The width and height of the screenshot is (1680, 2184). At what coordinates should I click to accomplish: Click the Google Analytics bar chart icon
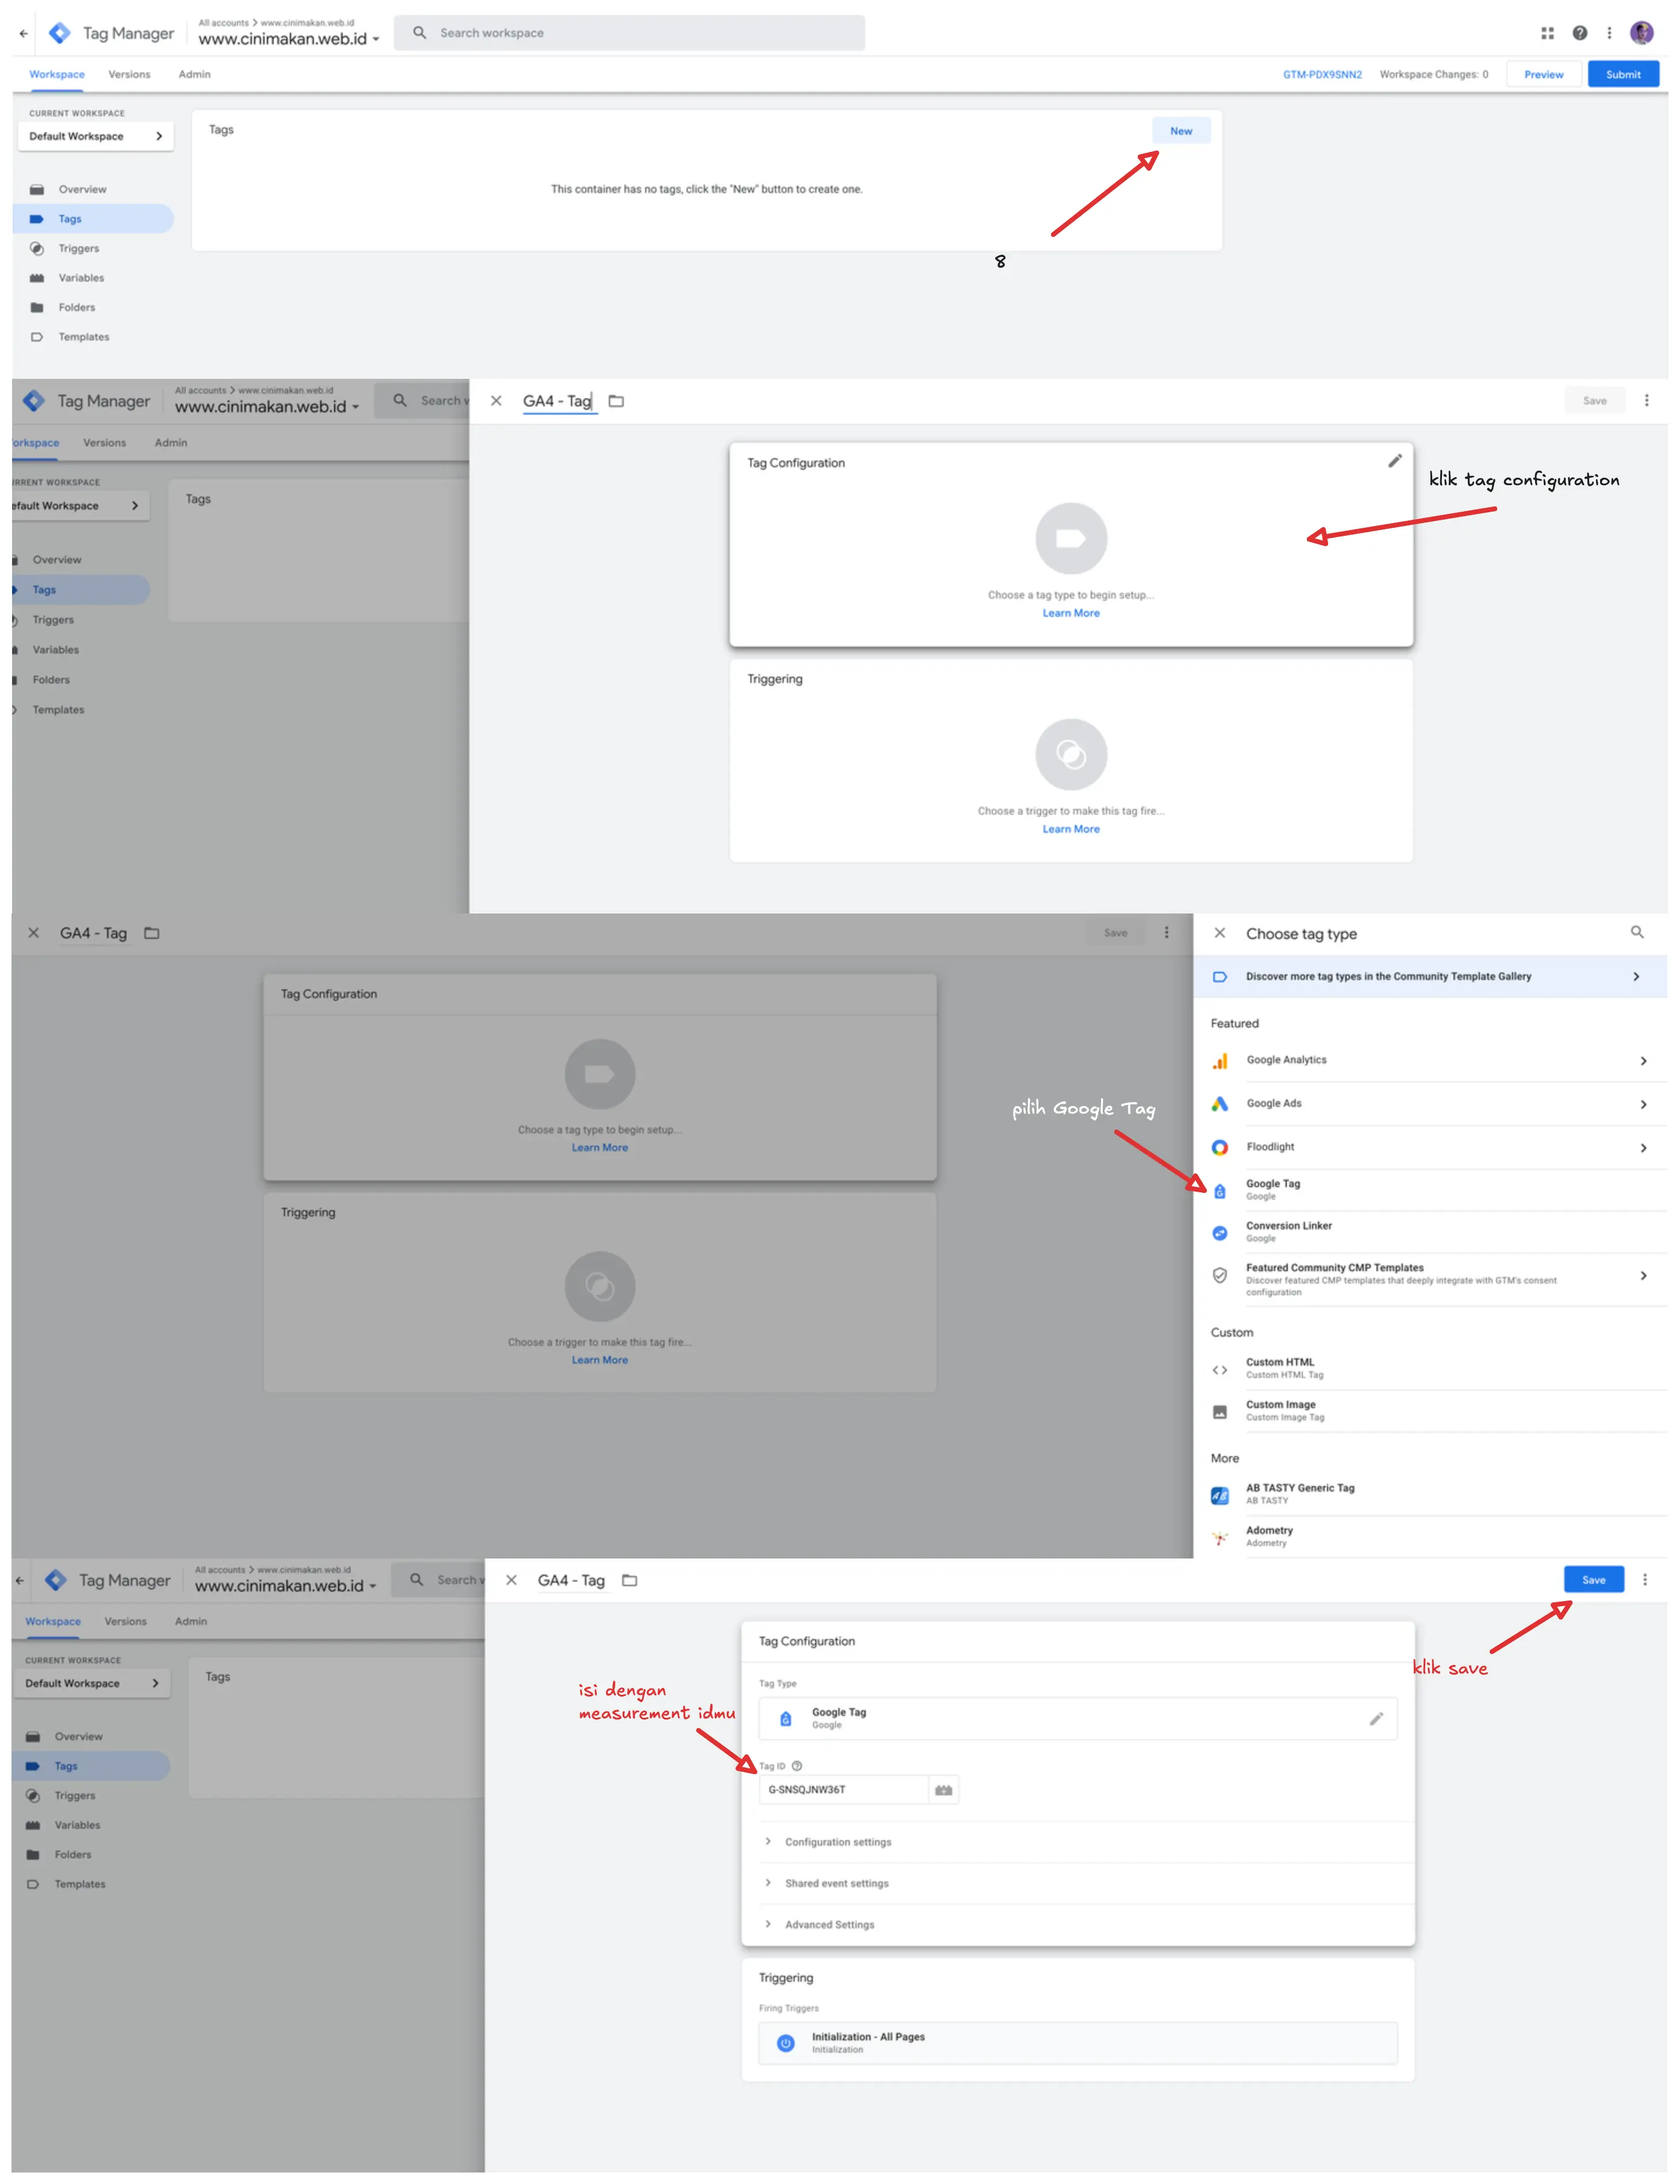1219,1060
